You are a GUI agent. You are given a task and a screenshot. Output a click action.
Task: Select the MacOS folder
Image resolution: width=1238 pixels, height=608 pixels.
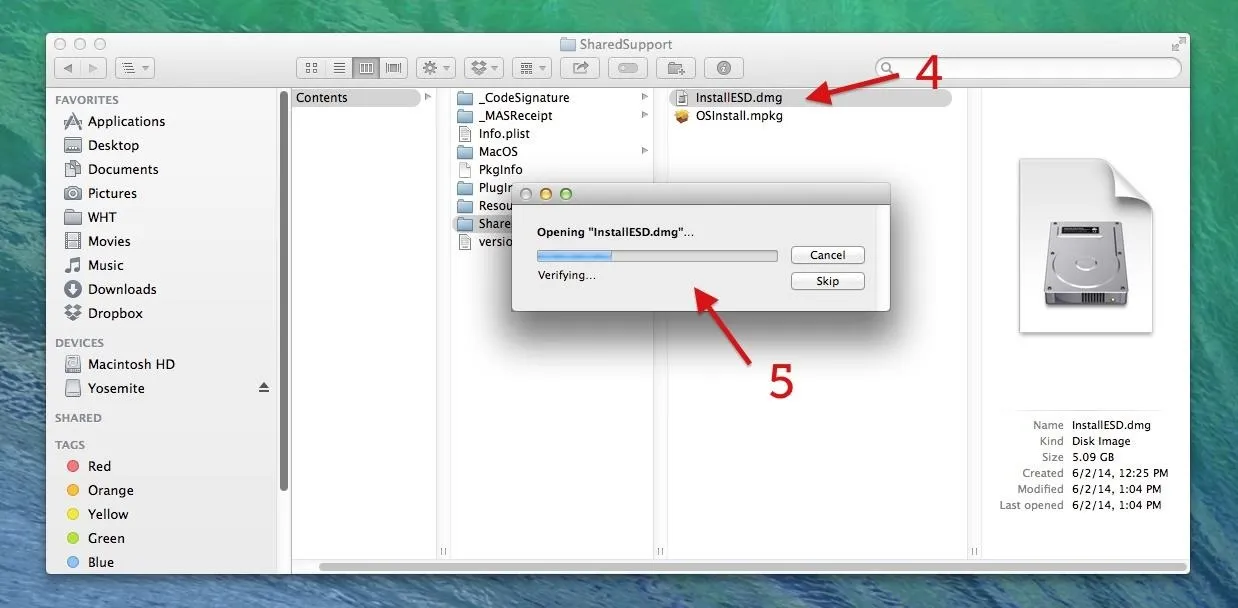click(x=498, y=152)
